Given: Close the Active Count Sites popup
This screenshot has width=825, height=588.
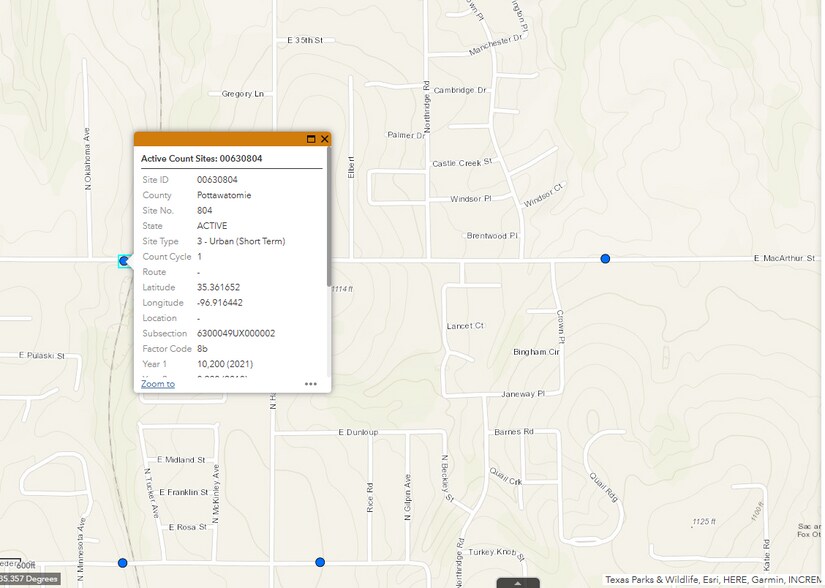Looking at the screenshot, I should [x=324, y=139].
